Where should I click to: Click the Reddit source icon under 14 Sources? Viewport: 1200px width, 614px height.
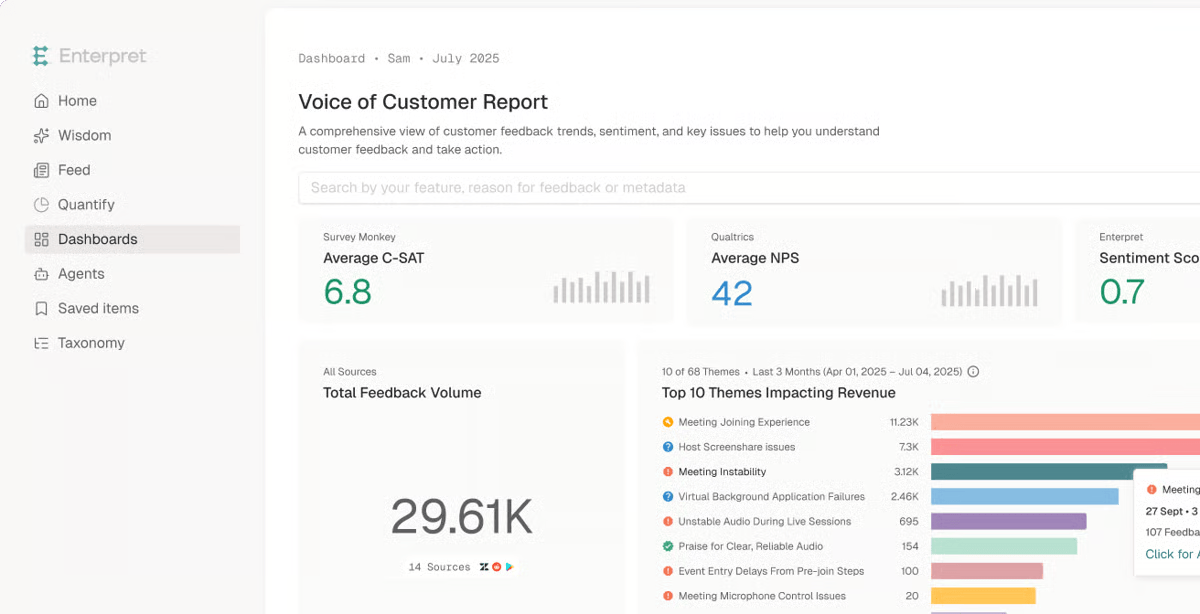pyautogui.click(x=496, y=567)
